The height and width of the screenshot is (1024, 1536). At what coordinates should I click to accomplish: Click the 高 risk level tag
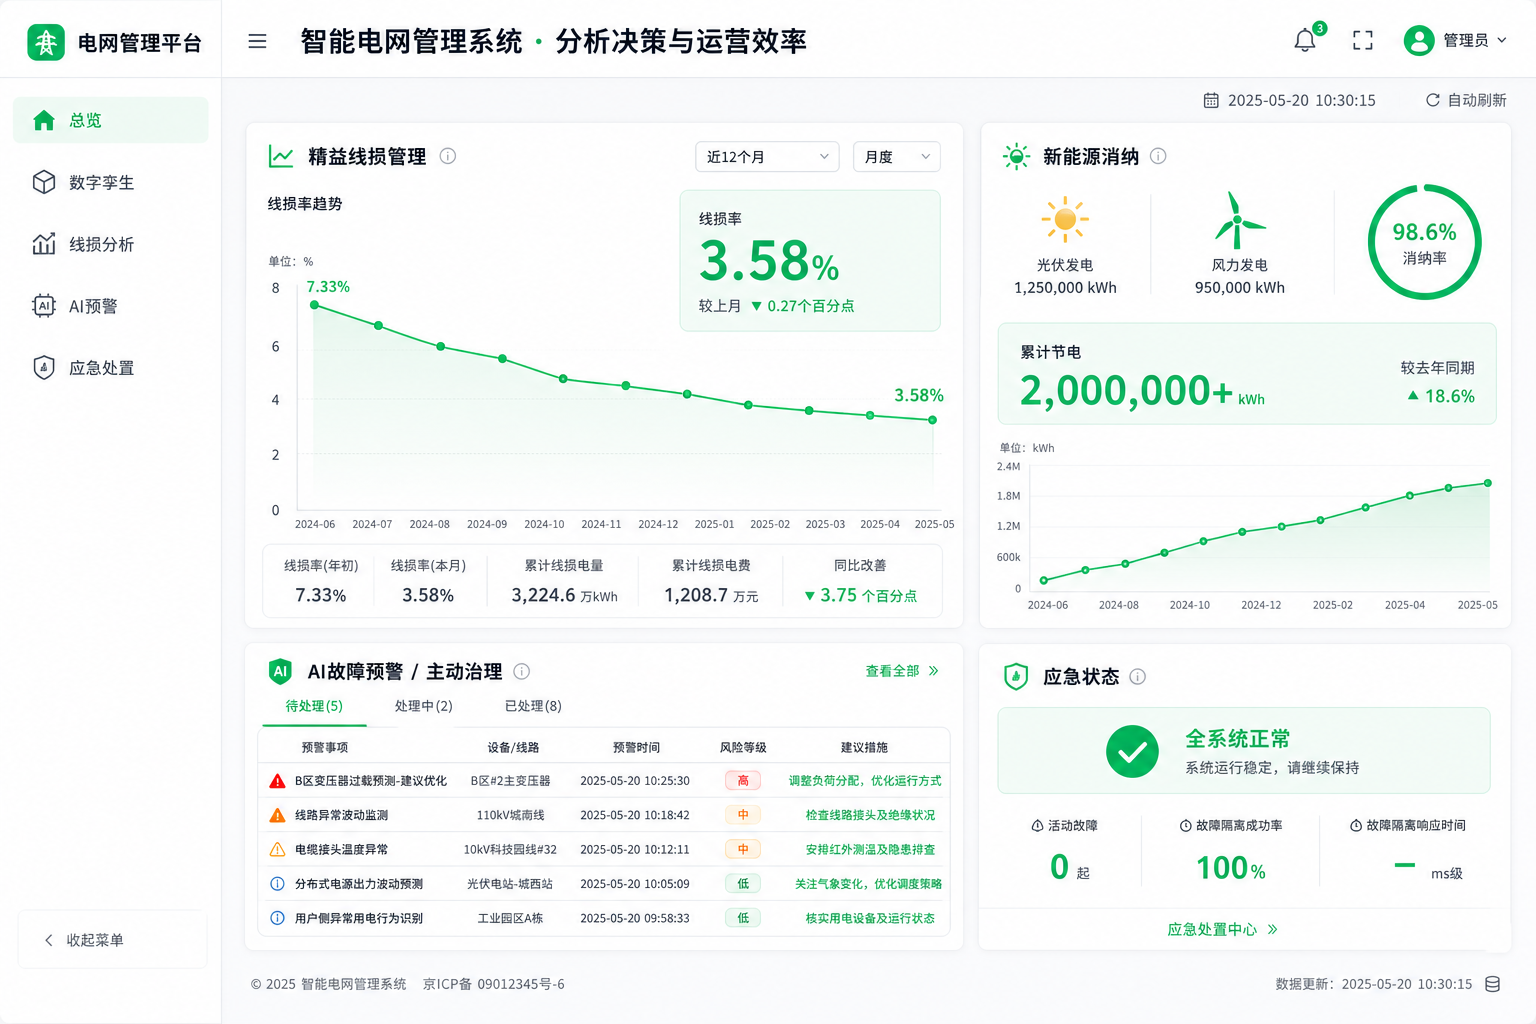[743, 781]
